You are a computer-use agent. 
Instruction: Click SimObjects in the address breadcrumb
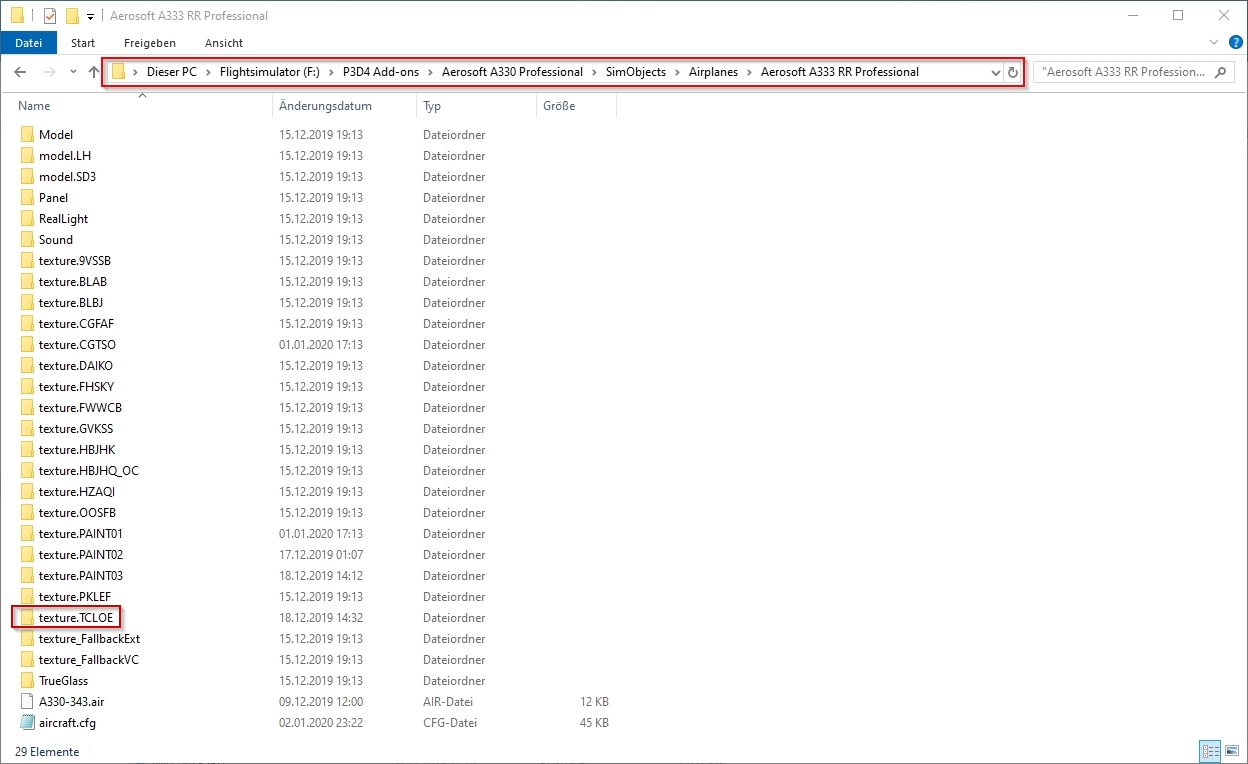pyautogui.click(x=635, y=72)
